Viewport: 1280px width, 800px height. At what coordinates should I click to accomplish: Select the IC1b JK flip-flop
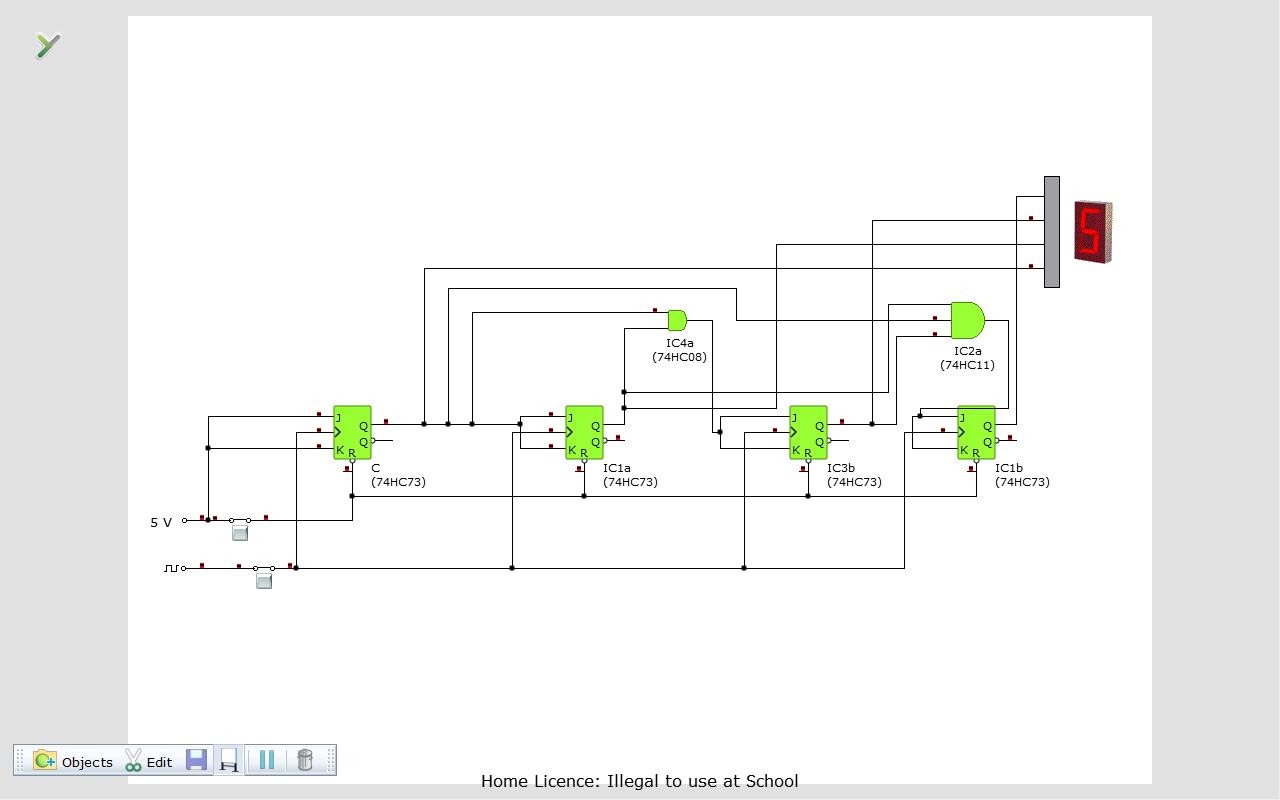[x=976, y=433]
